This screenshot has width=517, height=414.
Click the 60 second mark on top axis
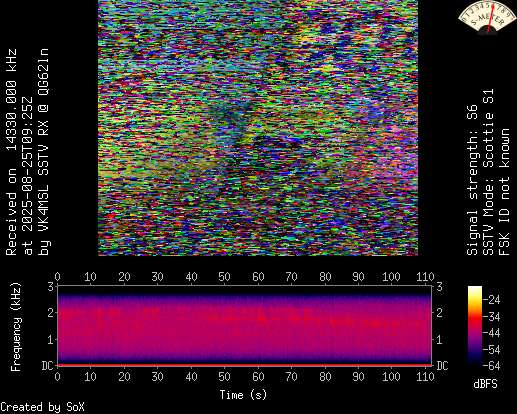[x=258, y=277]
